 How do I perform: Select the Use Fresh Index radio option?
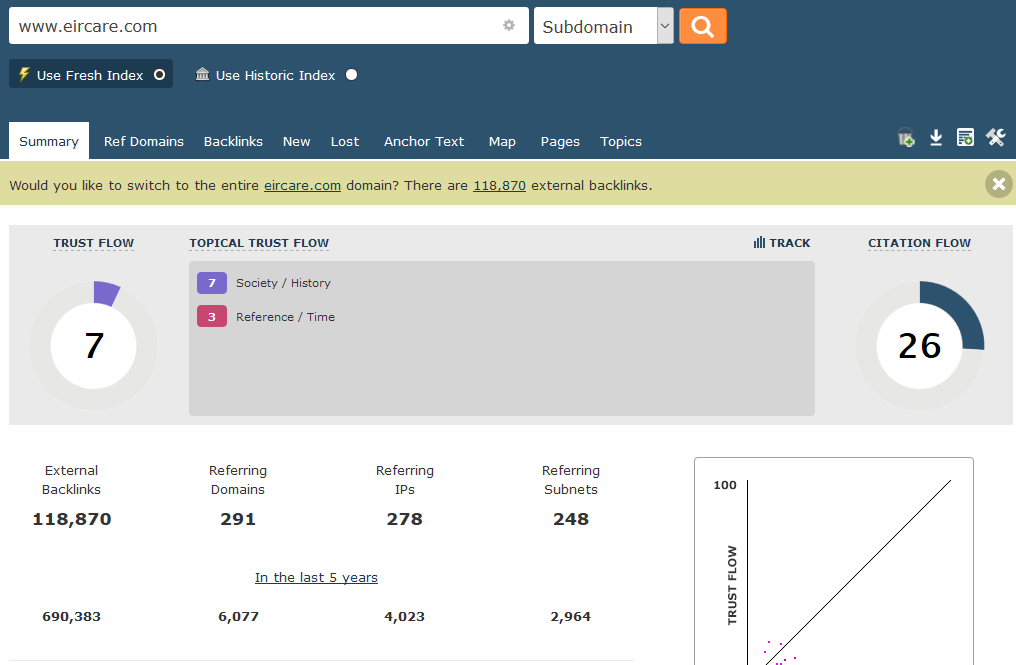[159, 75]
